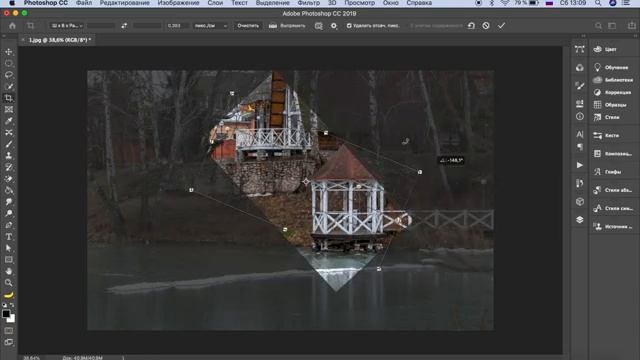Select the Paint Bucket tool
Viewport: 640px width, 360px height.
[x=9, y=190]
